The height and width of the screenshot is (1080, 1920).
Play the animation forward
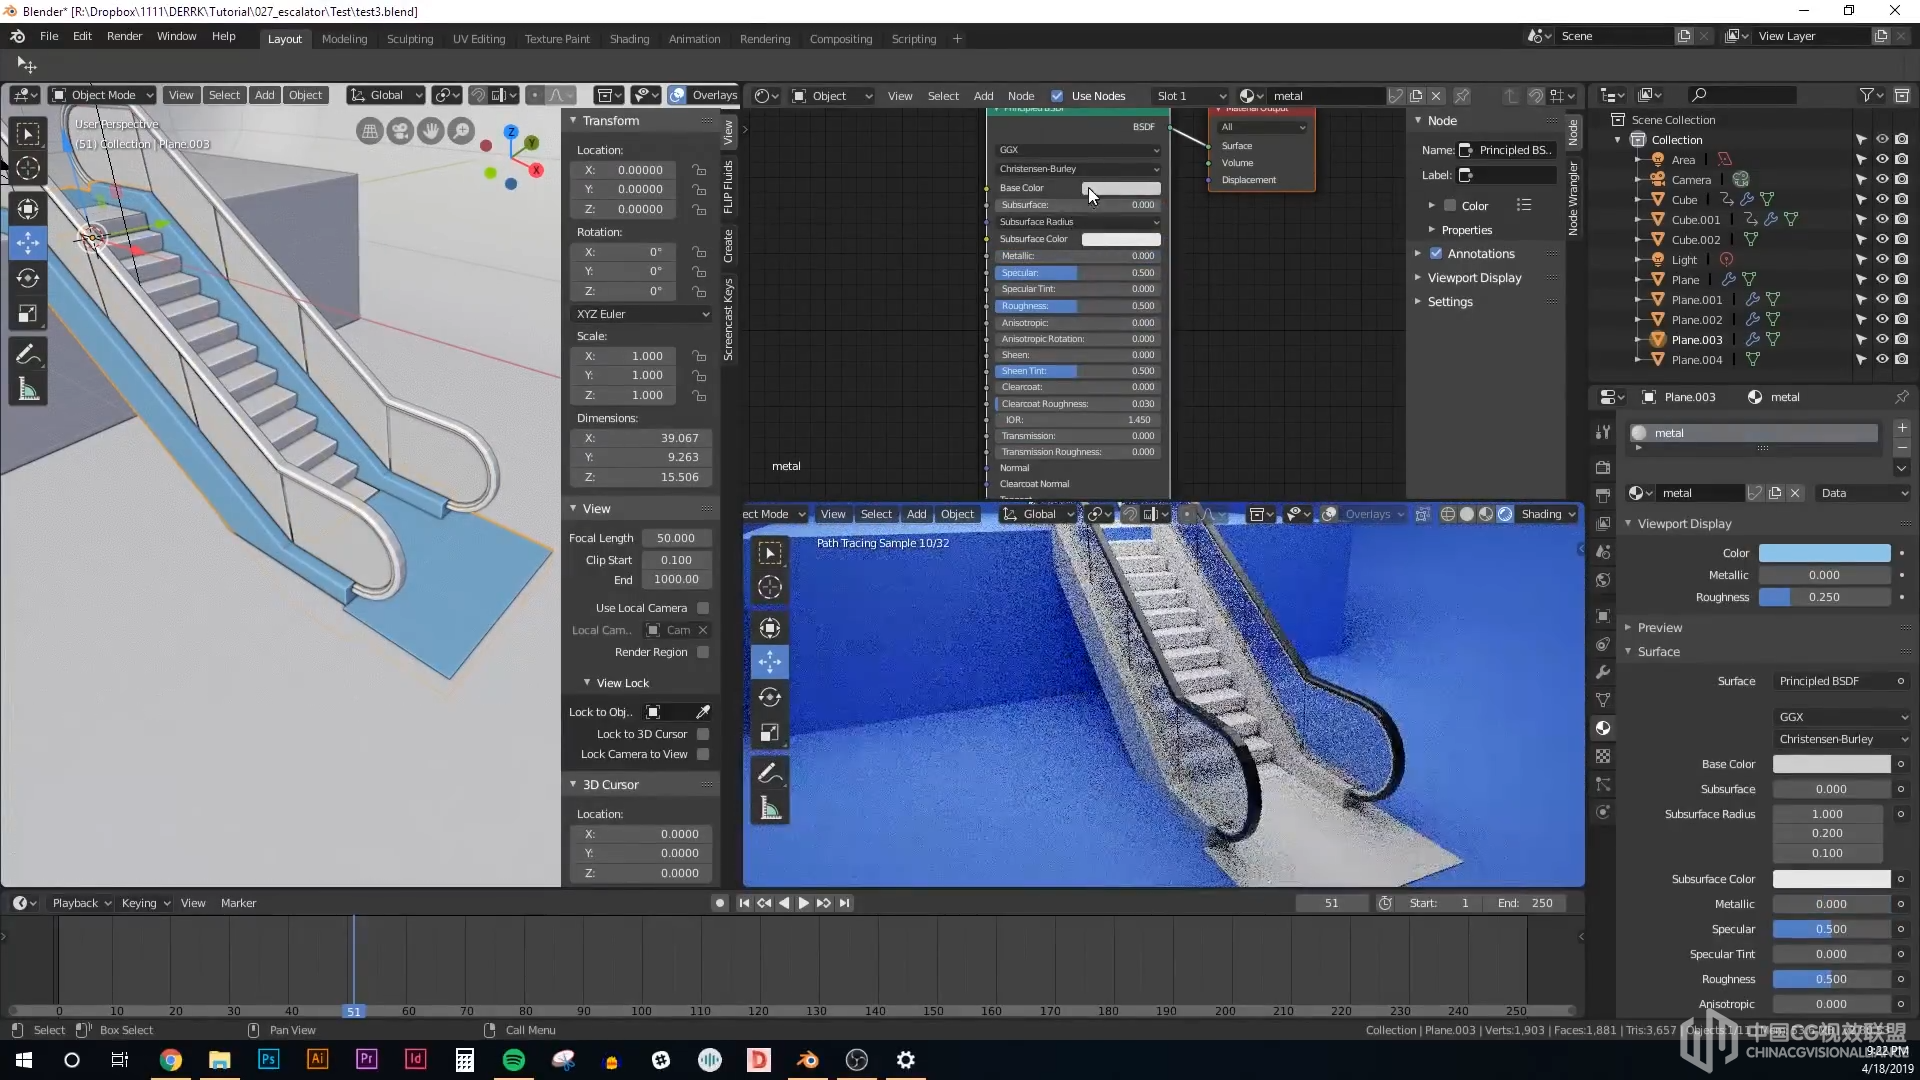pyautogui.click(x=803, y=903)
